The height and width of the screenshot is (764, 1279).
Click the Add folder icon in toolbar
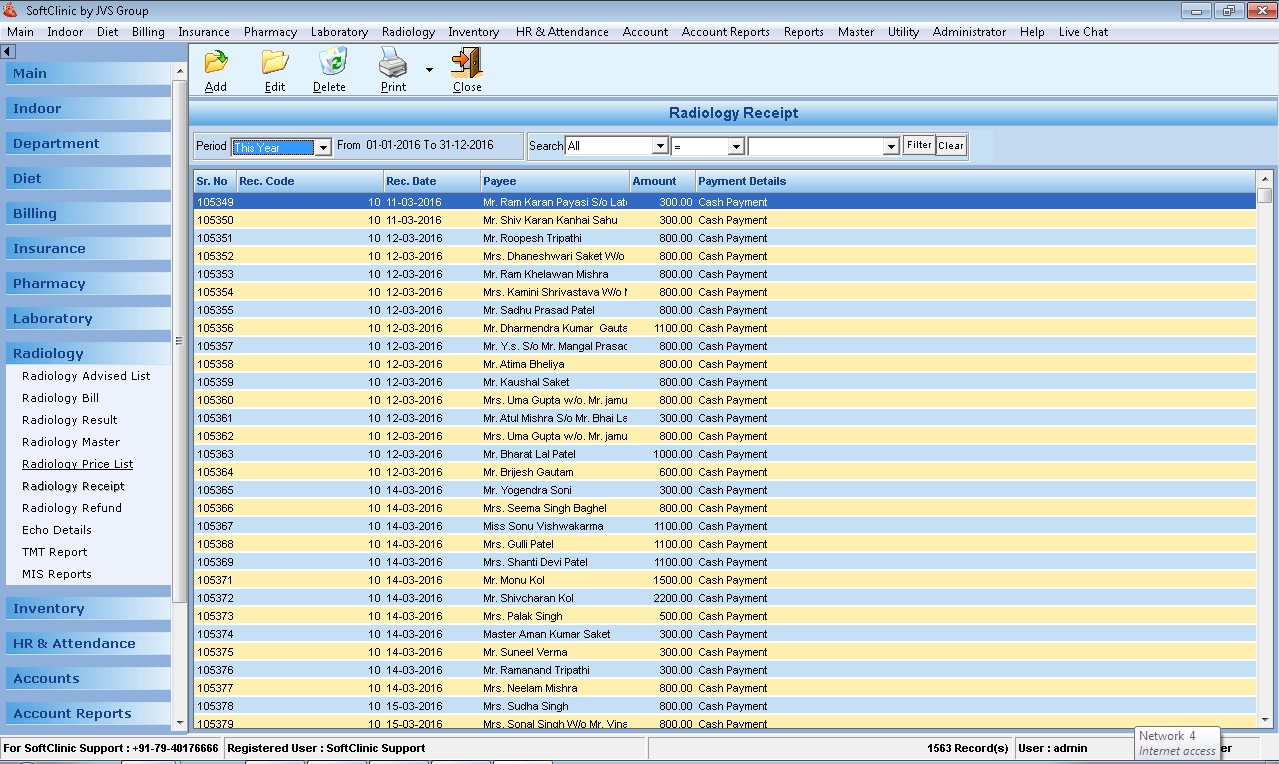[216, 63]
